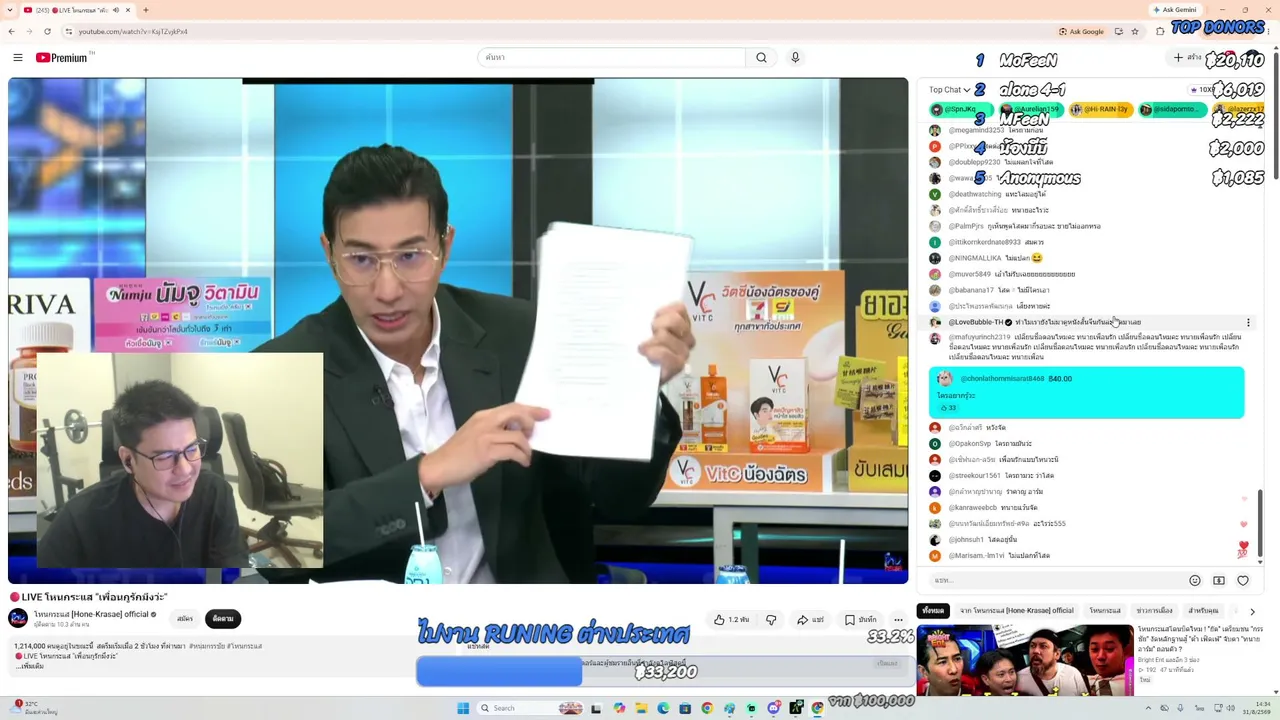Open options for the LoveBubble-TH message

coord(1248,322)
